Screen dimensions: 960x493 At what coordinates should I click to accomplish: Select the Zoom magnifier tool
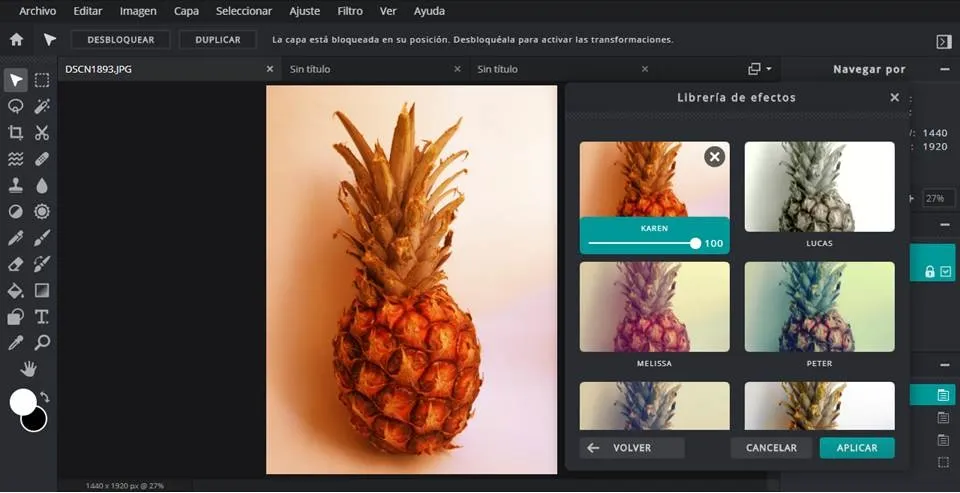(42, 342)
